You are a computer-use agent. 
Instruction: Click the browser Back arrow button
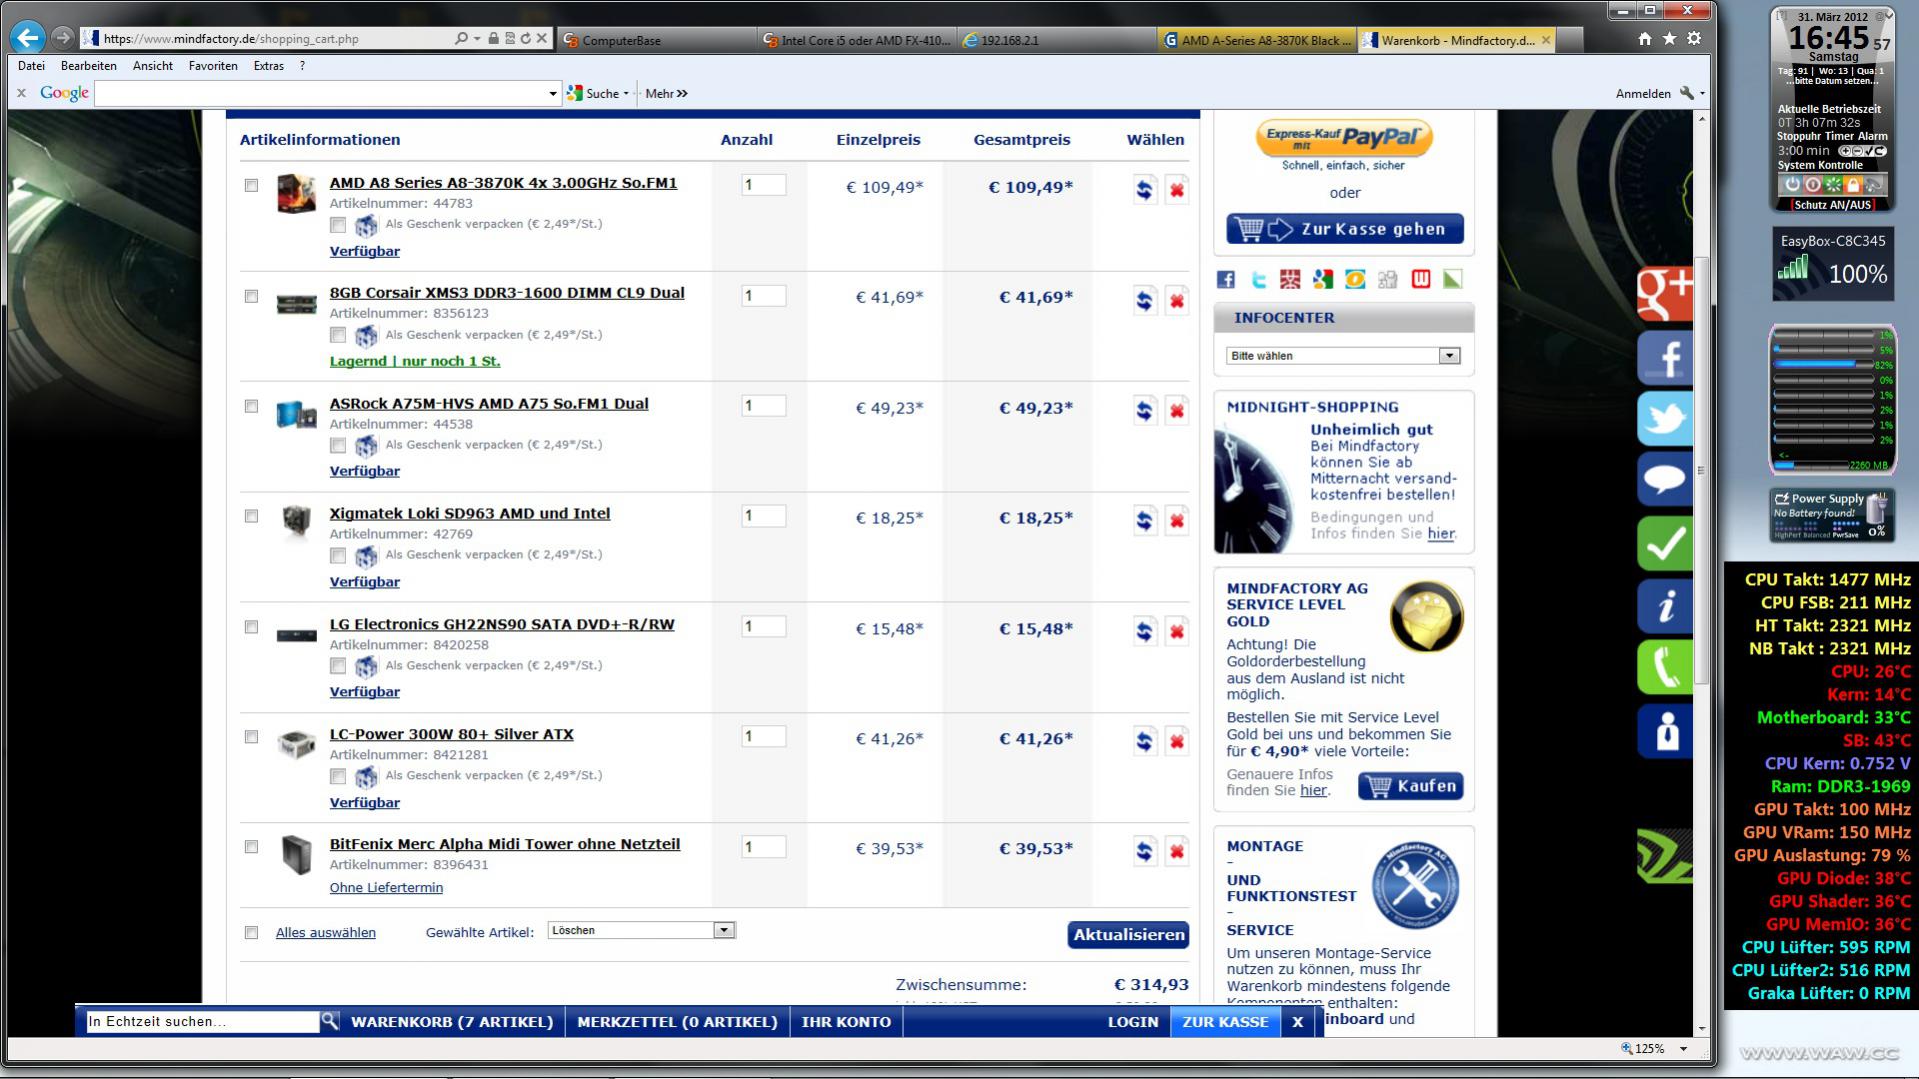[27, 38]
